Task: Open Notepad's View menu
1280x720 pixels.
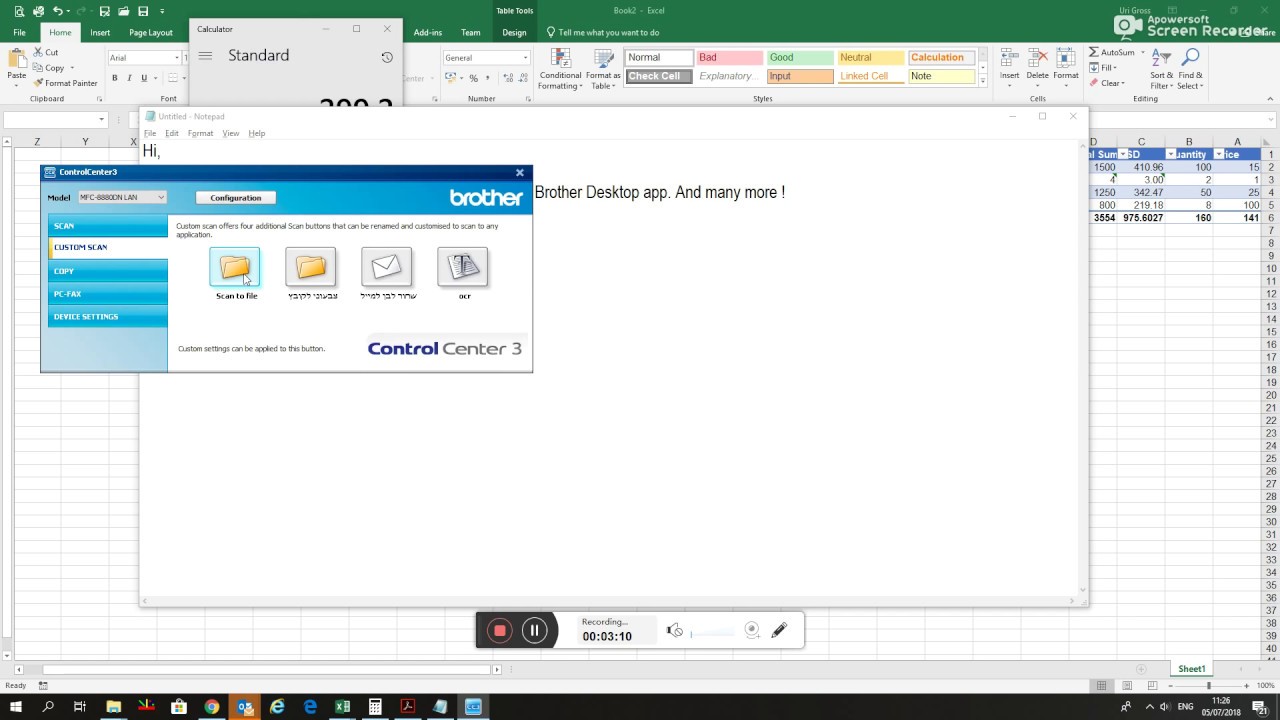Action: coord(231,133)
